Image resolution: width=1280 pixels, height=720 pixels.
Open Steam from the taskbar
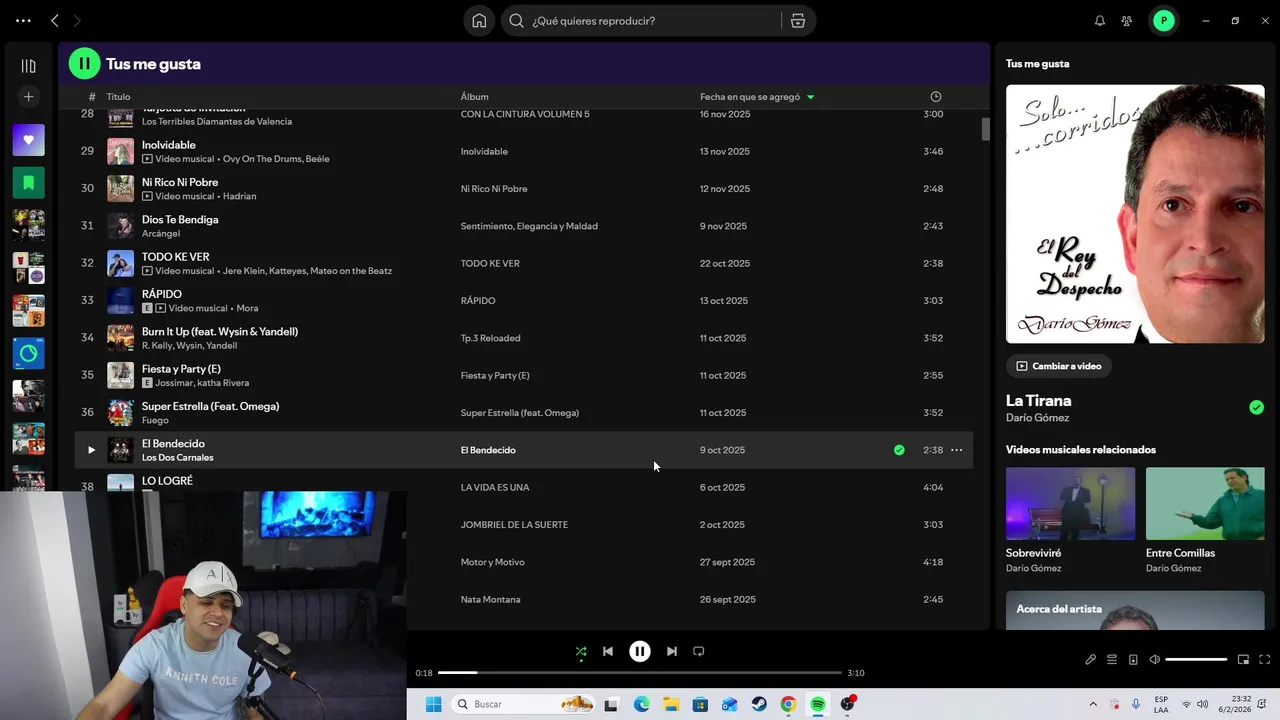tap(759, 704)
